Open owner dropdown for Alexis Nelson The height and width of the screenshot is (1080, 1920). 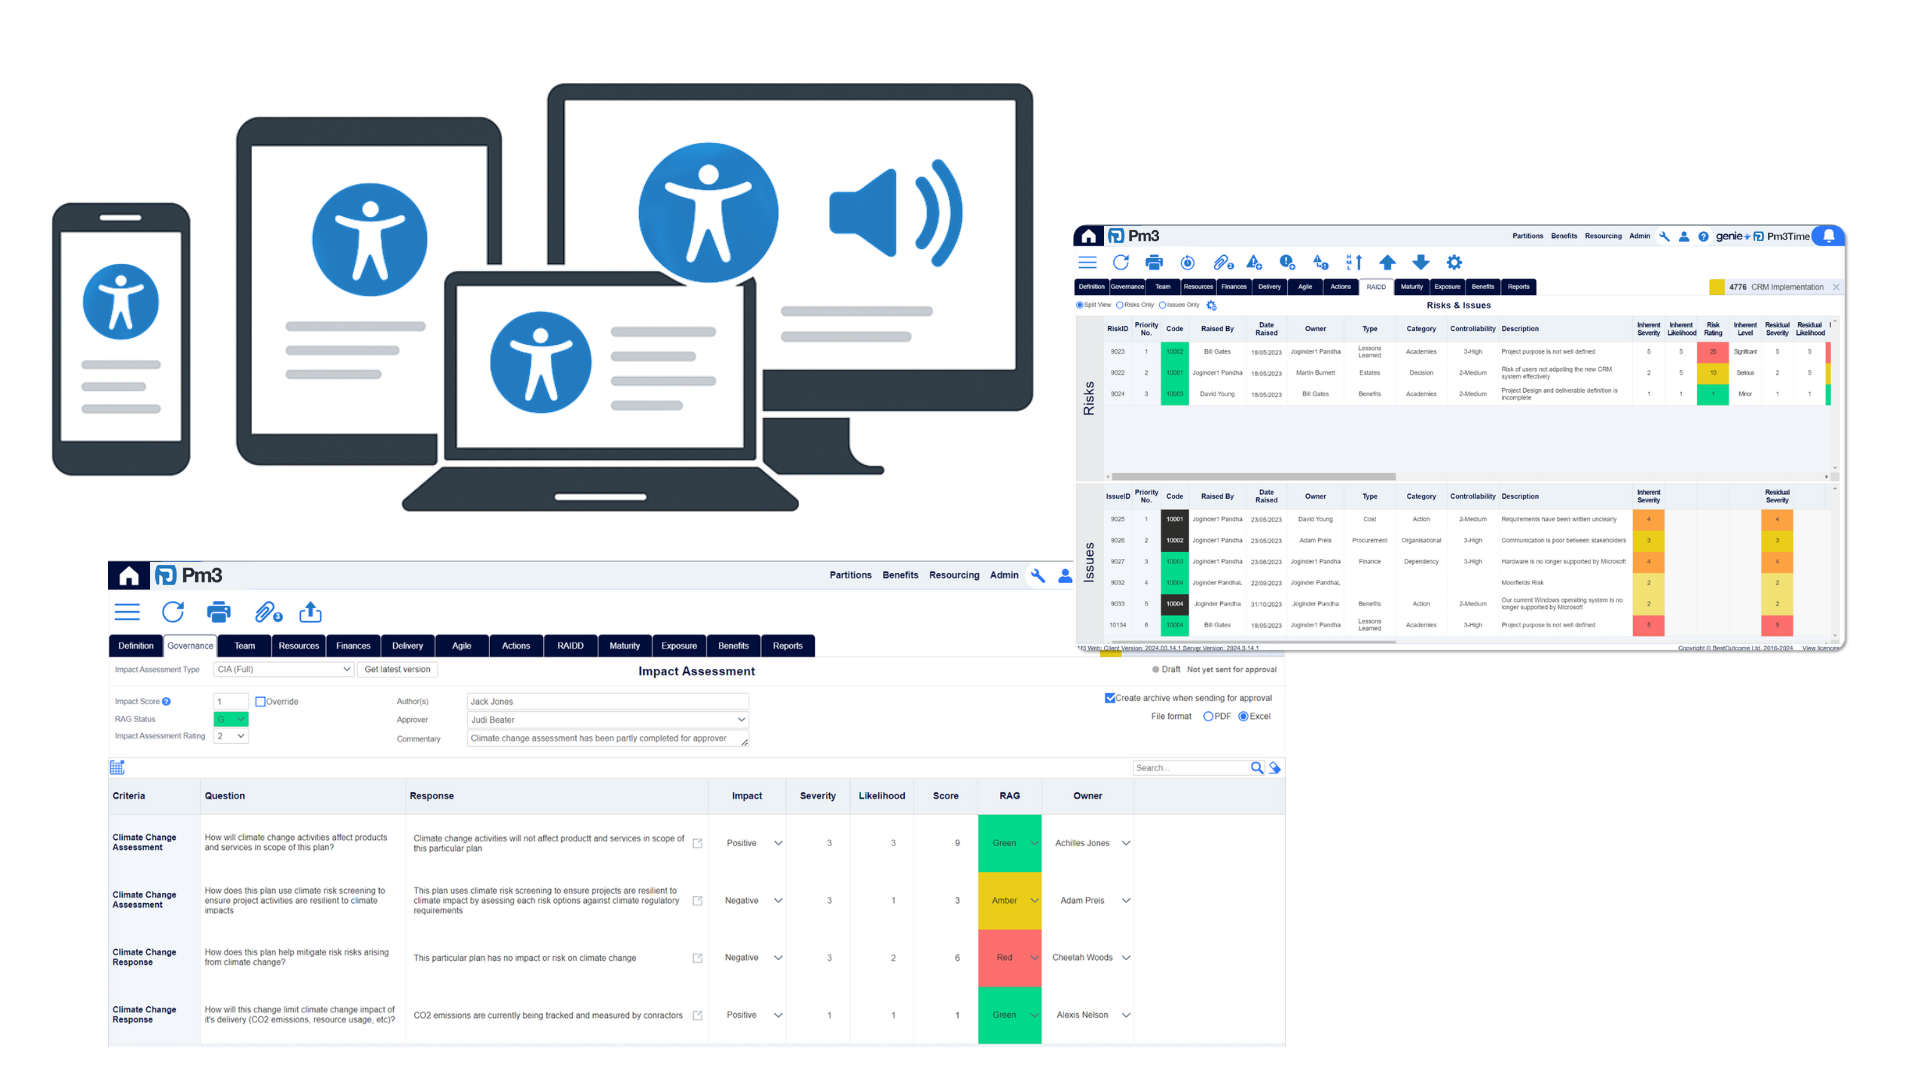coord(1126,1015)
